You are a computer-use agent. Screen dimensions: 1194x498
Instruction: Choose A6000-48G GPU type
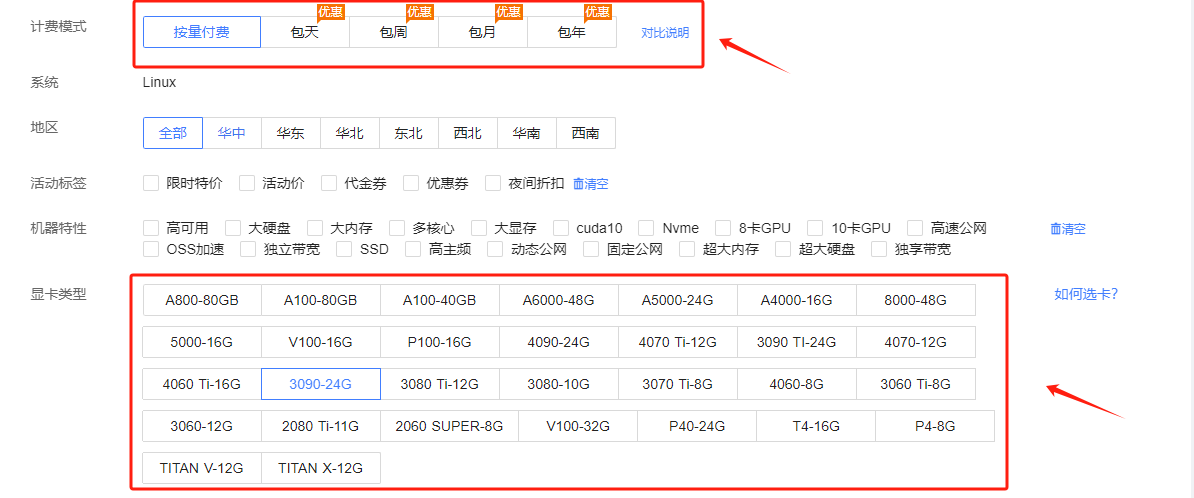pos(558,300)
